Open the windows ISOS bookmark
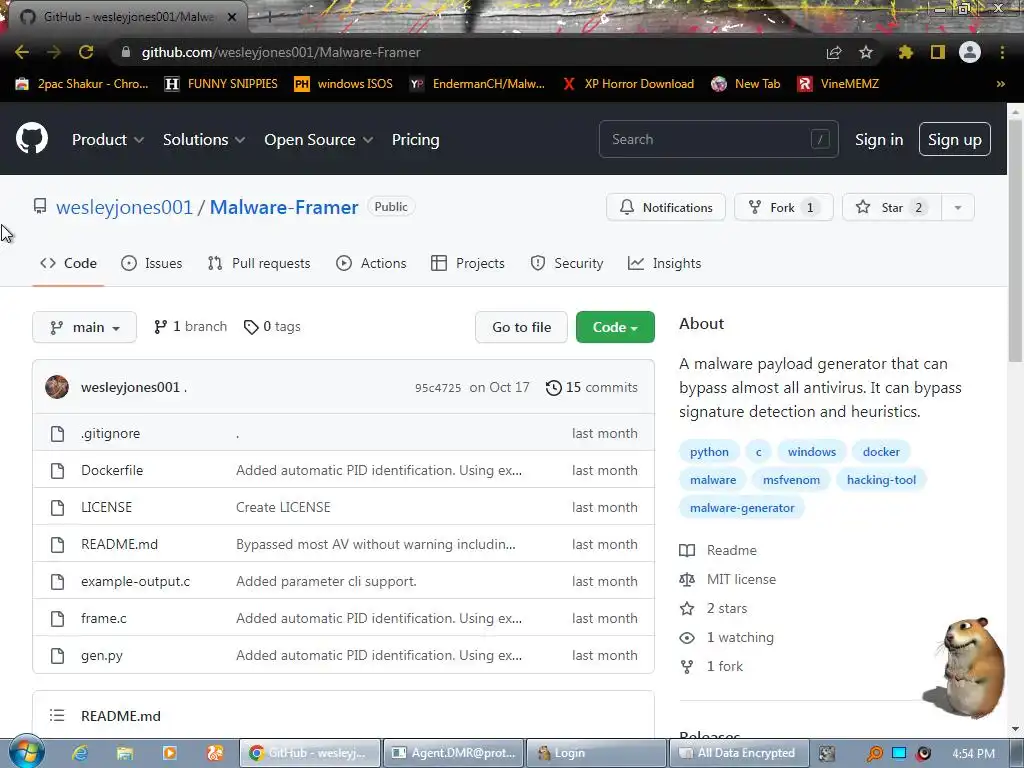 click(x=344, y=84)
